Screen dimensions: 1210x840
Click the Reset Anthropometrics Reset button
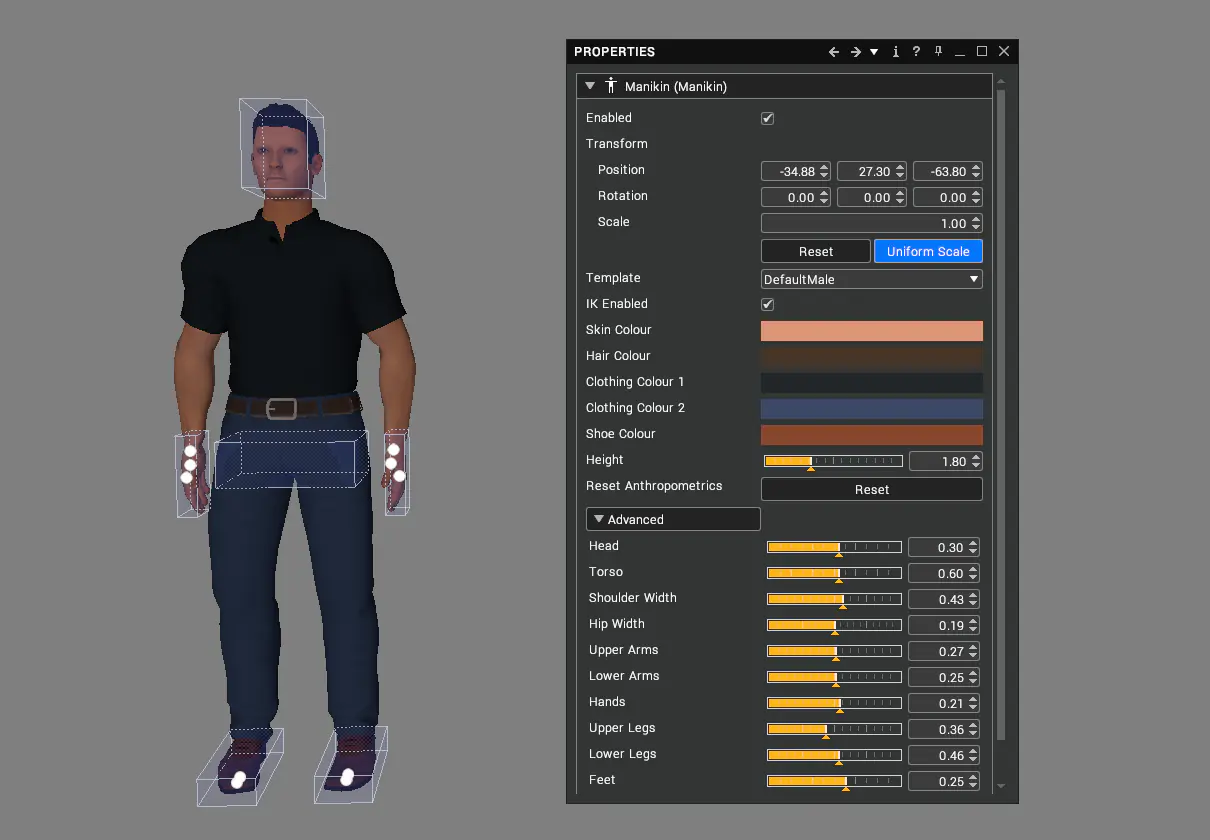tap(872, 489)
